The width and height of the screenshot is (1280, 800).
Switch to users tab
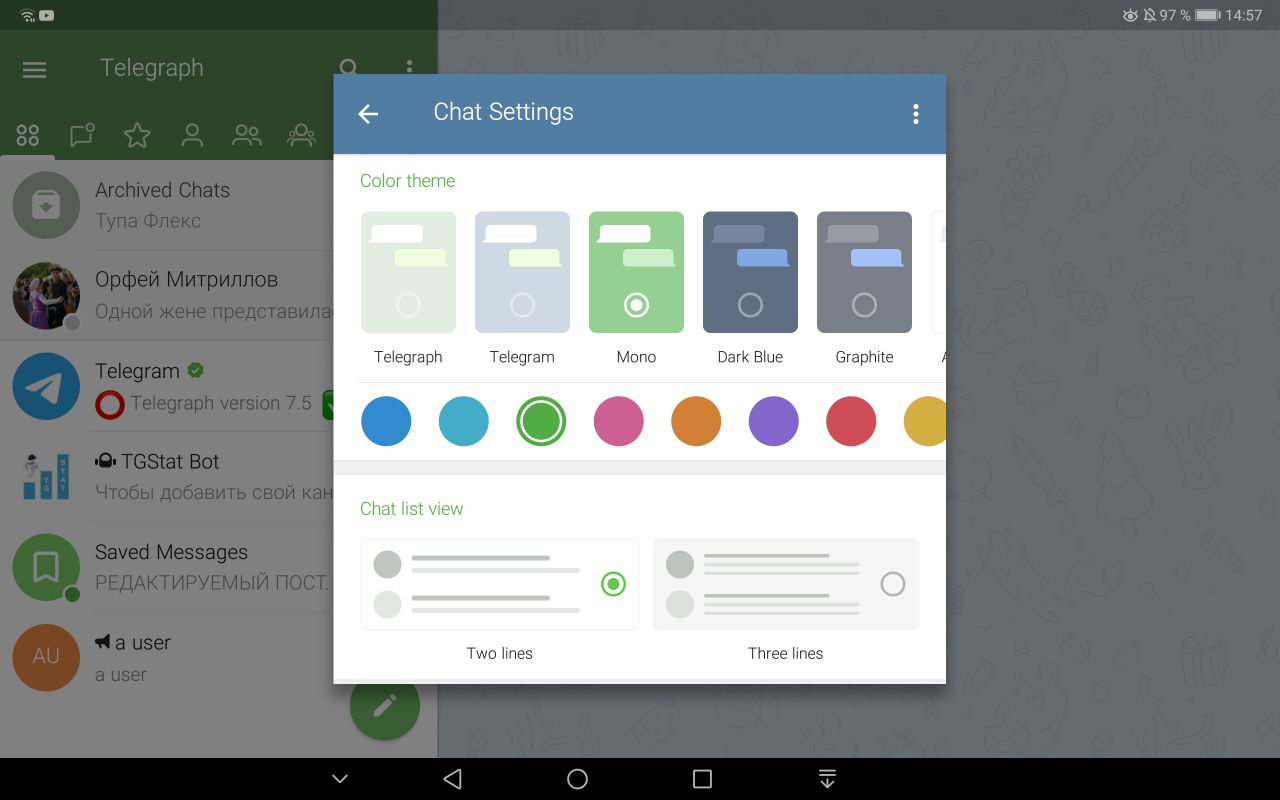click(192, 135)
